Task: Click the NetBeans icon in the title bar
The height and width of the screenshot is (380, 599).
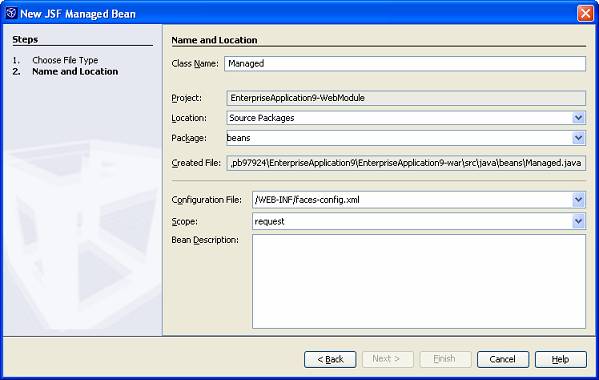Action: [x=11, y=13]
